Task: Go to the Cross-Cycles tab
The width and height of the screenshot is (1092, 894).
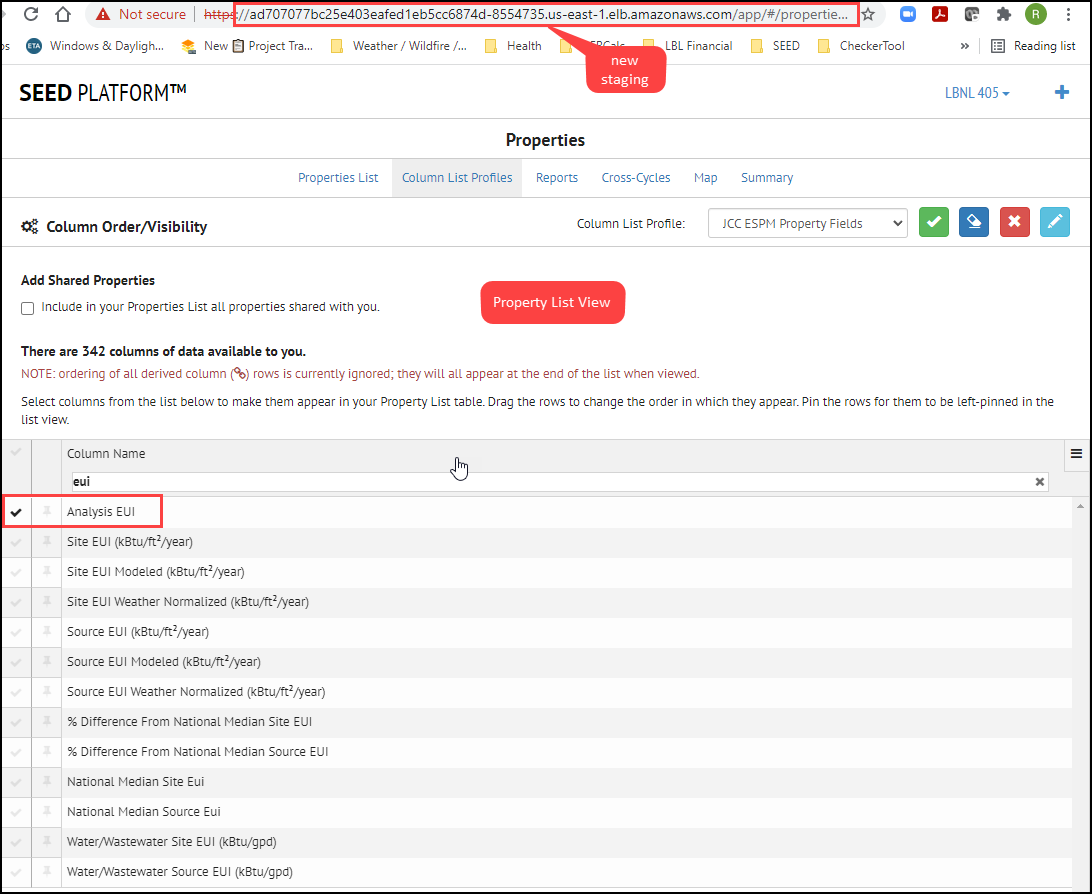Action: click(x=635, y=177)
